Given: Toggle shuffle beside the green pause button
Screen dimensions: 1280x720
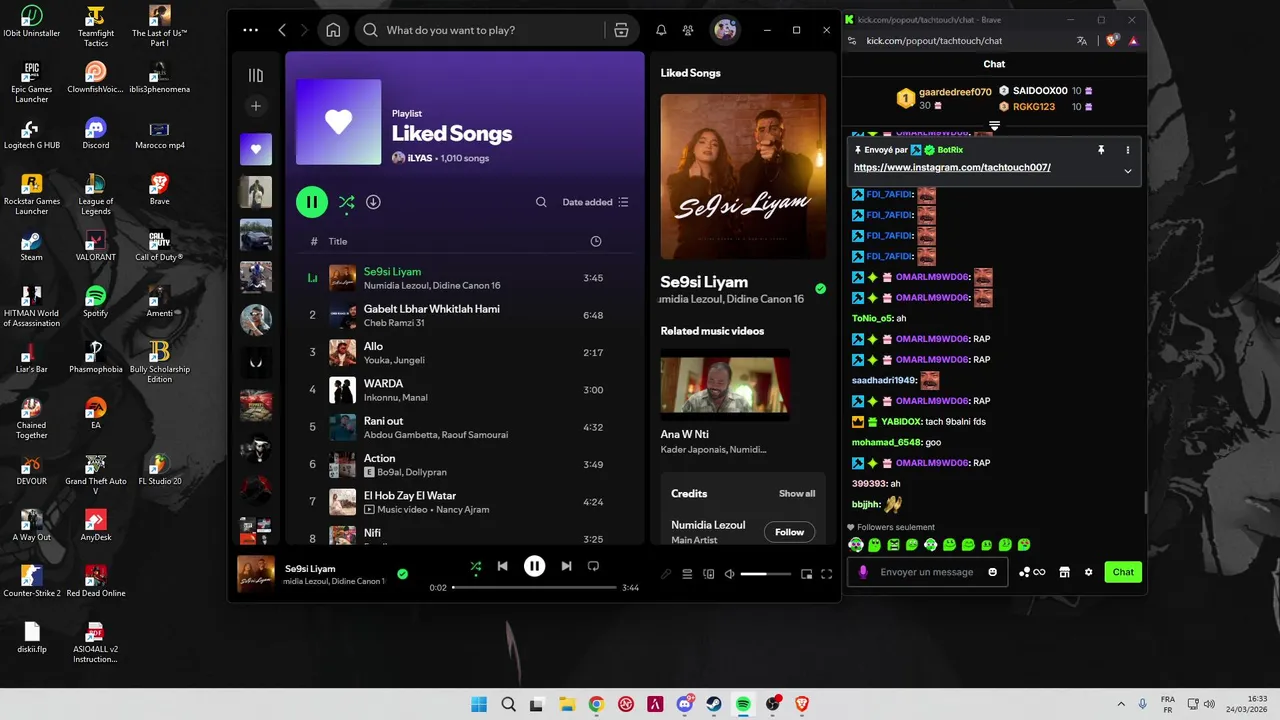Looking at the screenshot, I should coord(346,202).
